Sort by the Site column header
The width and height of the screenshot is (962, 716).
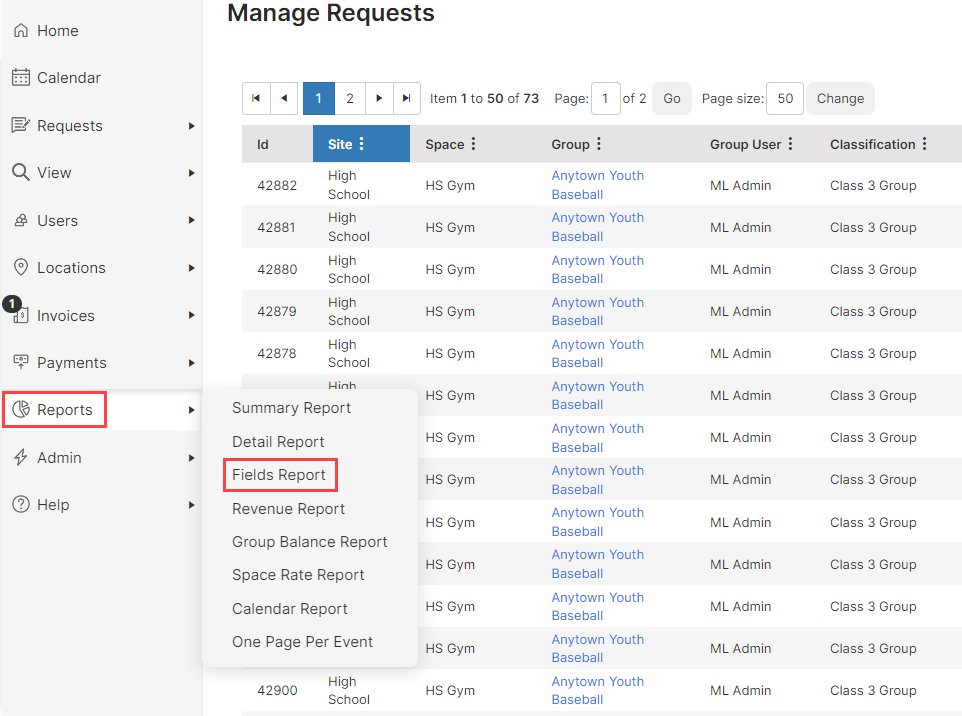pyautogui.click(x=340, y=144)
